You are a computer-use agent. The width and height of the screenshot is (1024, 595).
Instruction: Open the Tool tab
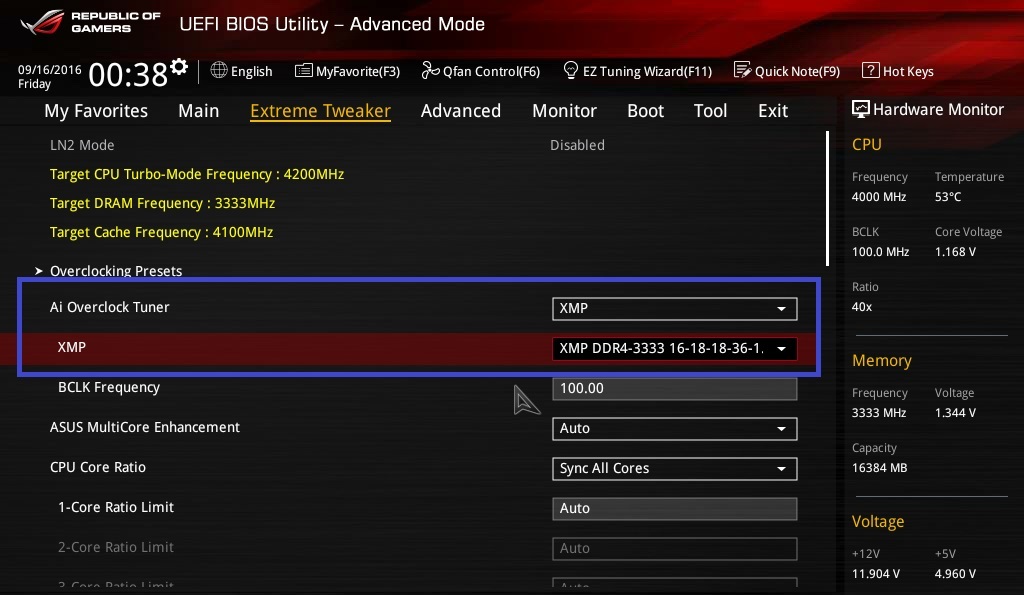(x=711, y=111)
